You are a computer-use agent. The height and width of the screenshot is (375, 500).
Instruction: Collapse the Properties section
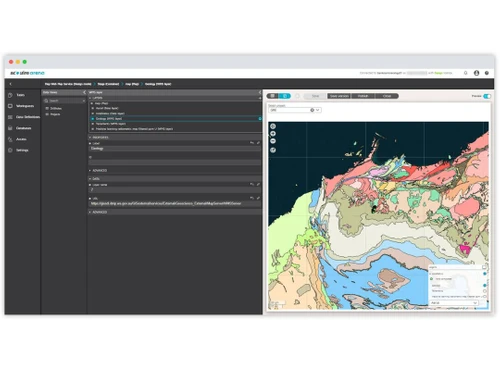(x=90, y=137)
